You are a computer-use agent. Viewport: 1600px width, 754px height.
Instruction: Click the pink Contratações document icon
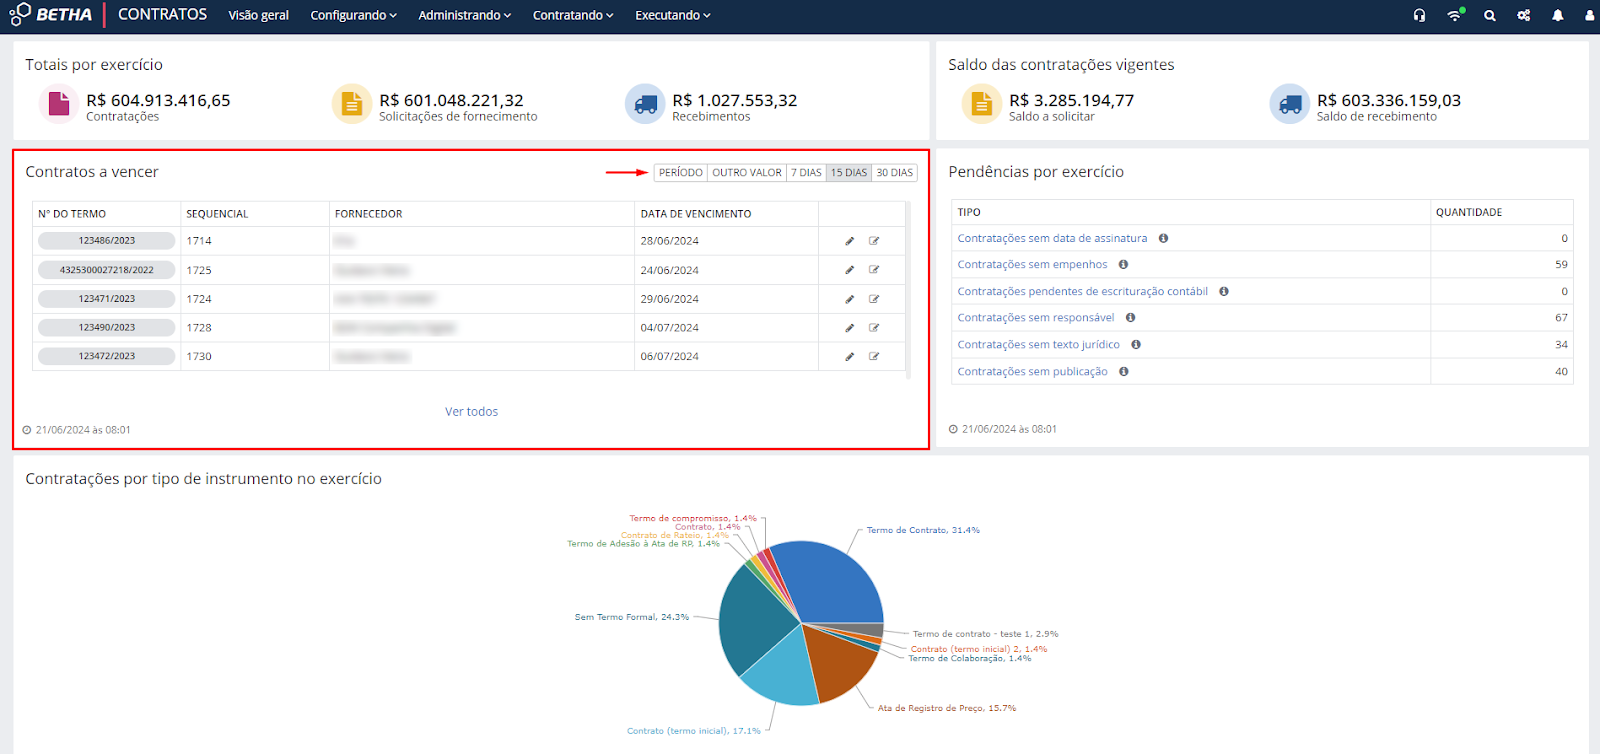[x=59, y=103]
